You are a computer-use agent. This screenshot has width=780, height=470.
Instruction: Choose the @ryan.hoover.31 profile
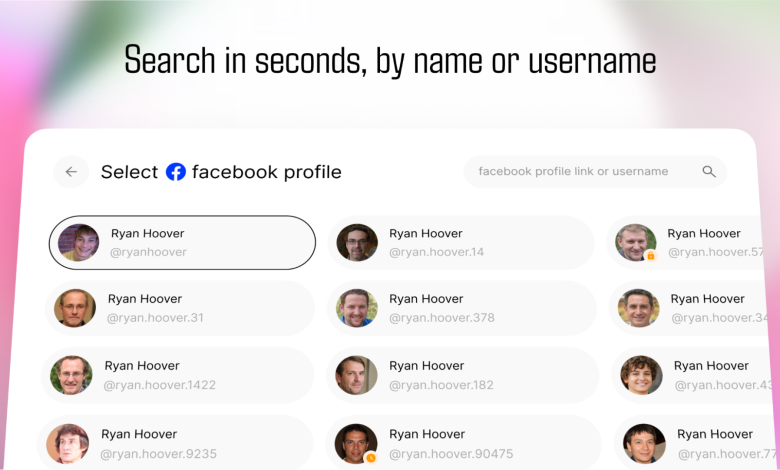[x=180, y=308]
